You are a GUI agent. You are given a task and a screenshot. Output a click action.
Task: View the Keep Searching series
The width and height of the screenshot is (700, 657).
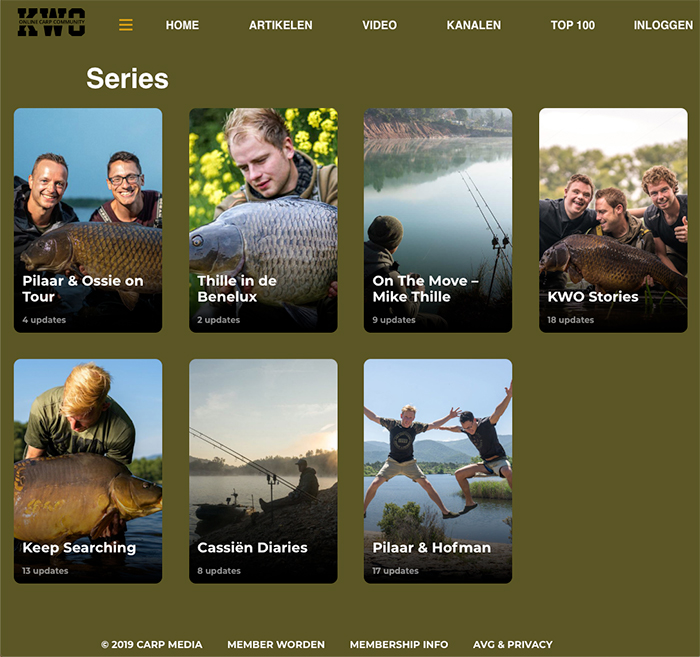88,471
